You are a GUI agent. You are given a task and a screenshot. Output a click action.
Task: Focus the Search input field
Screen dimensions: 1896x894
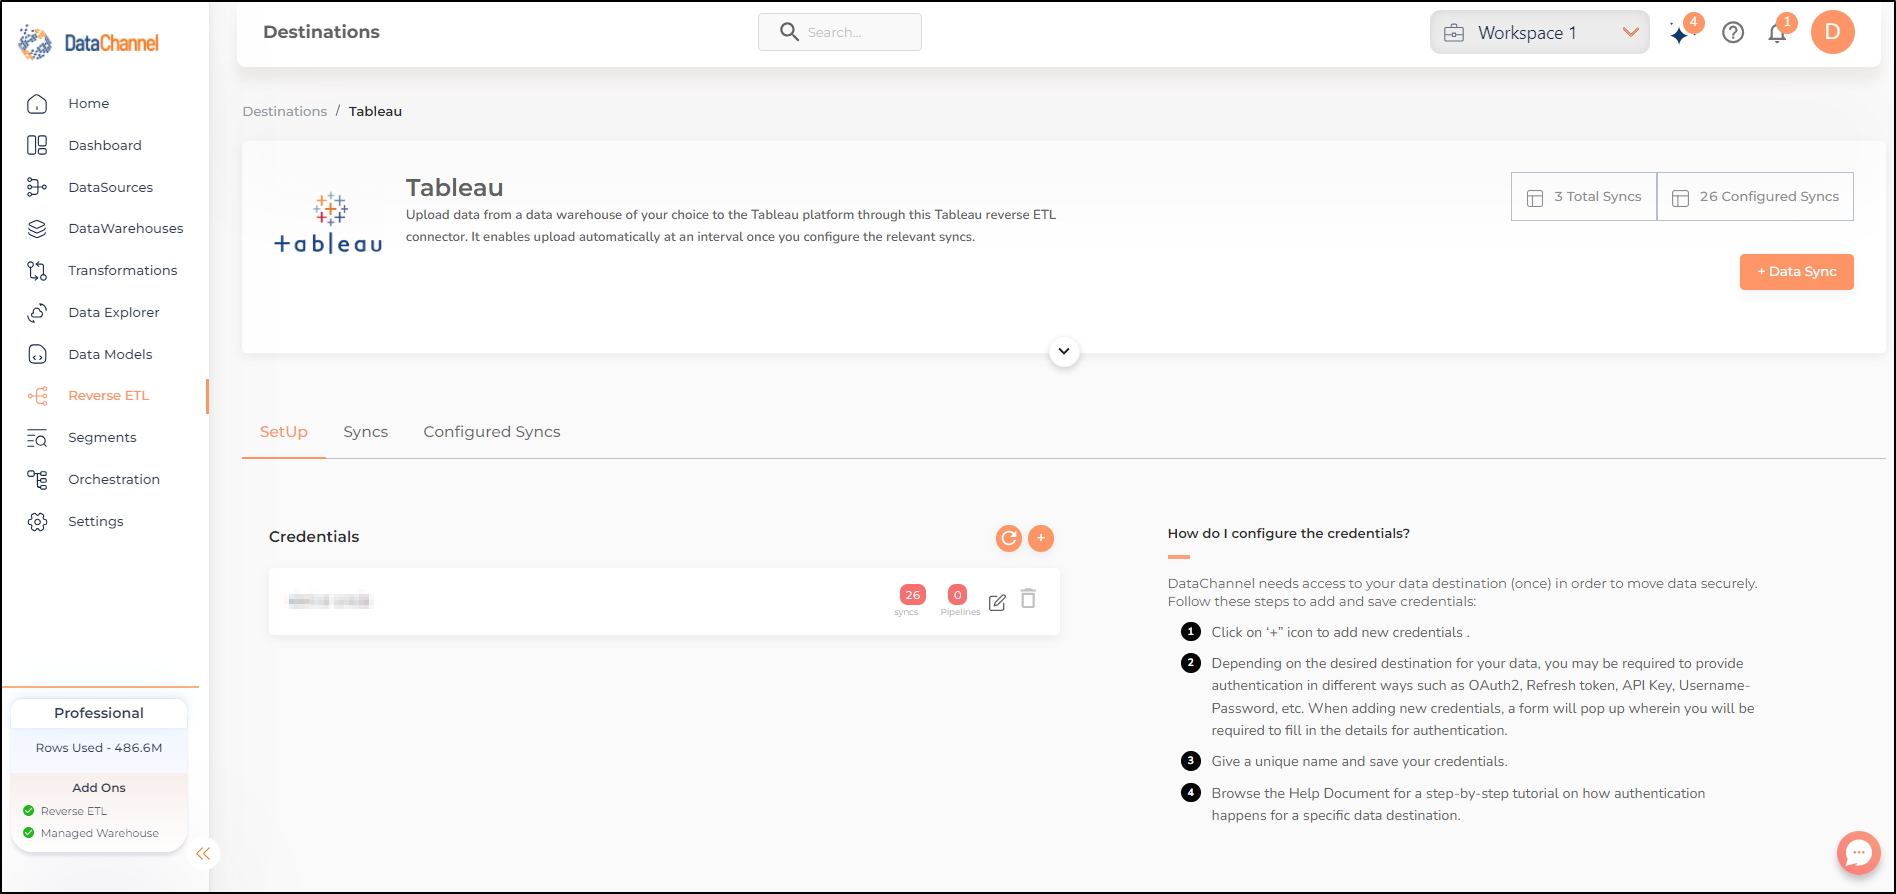click(x=840, y=32)
